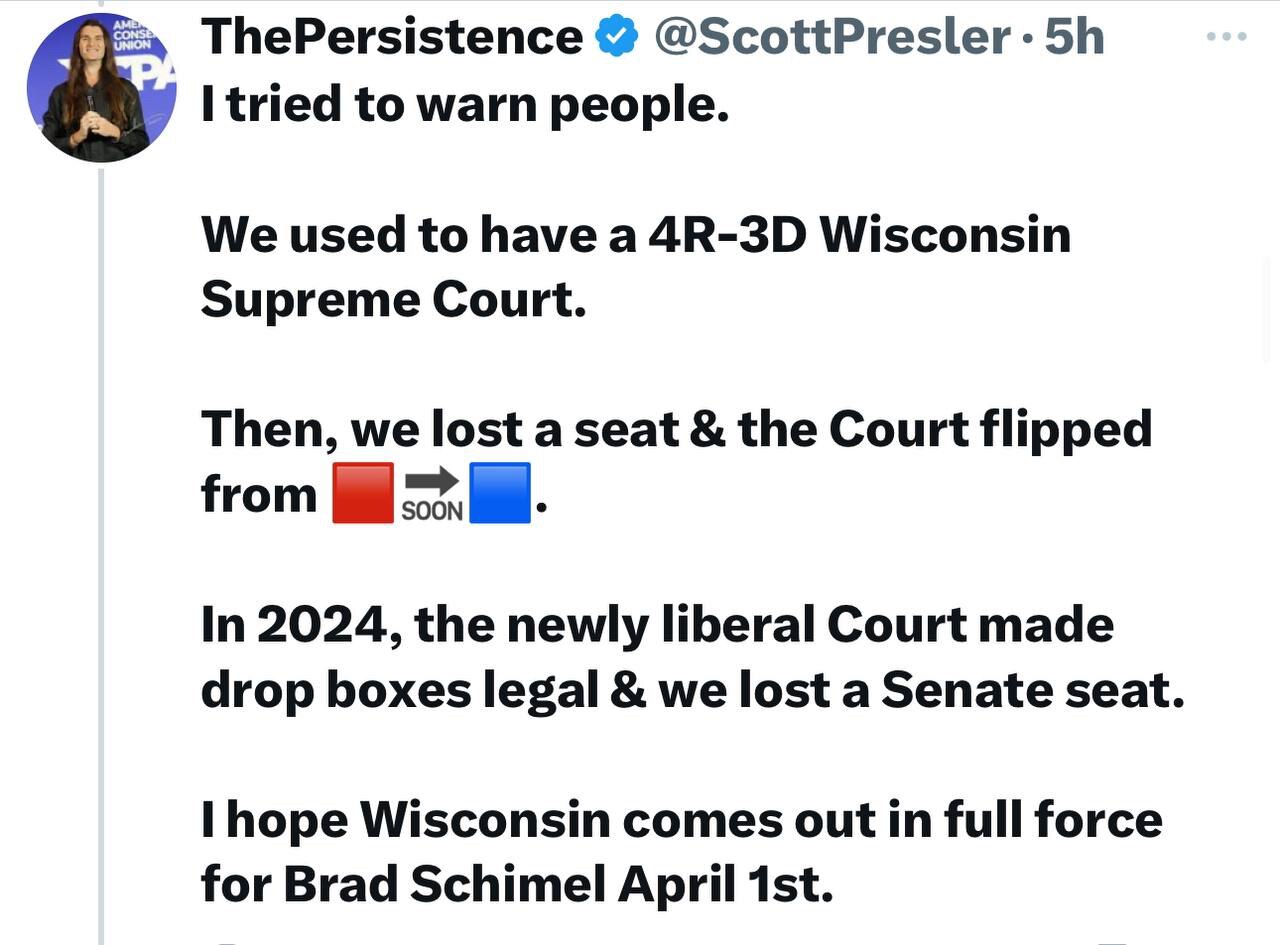The width and height of the screenshot is (1280, 945).
Task: Click ThePersistence display name
Action: click(x=390, y=36)
